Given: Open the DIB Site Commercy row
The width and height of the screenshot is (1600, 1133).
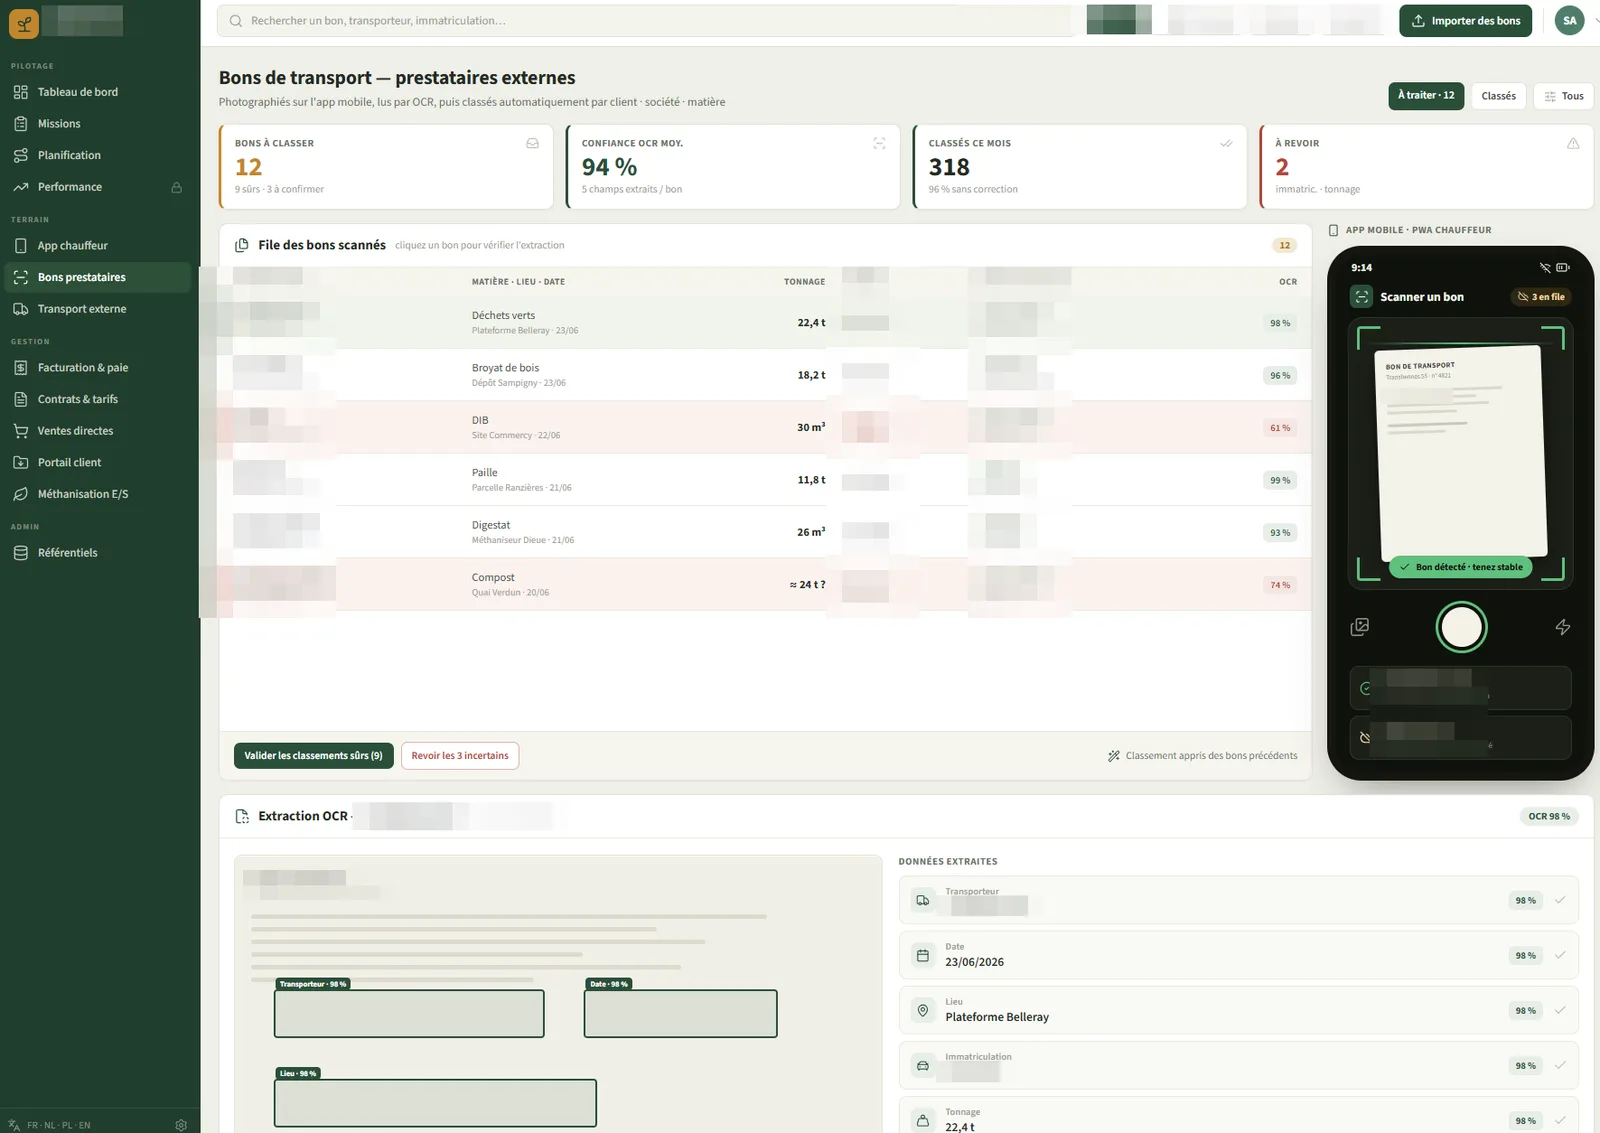Looking at the screenshot, I should click(765, 428).
